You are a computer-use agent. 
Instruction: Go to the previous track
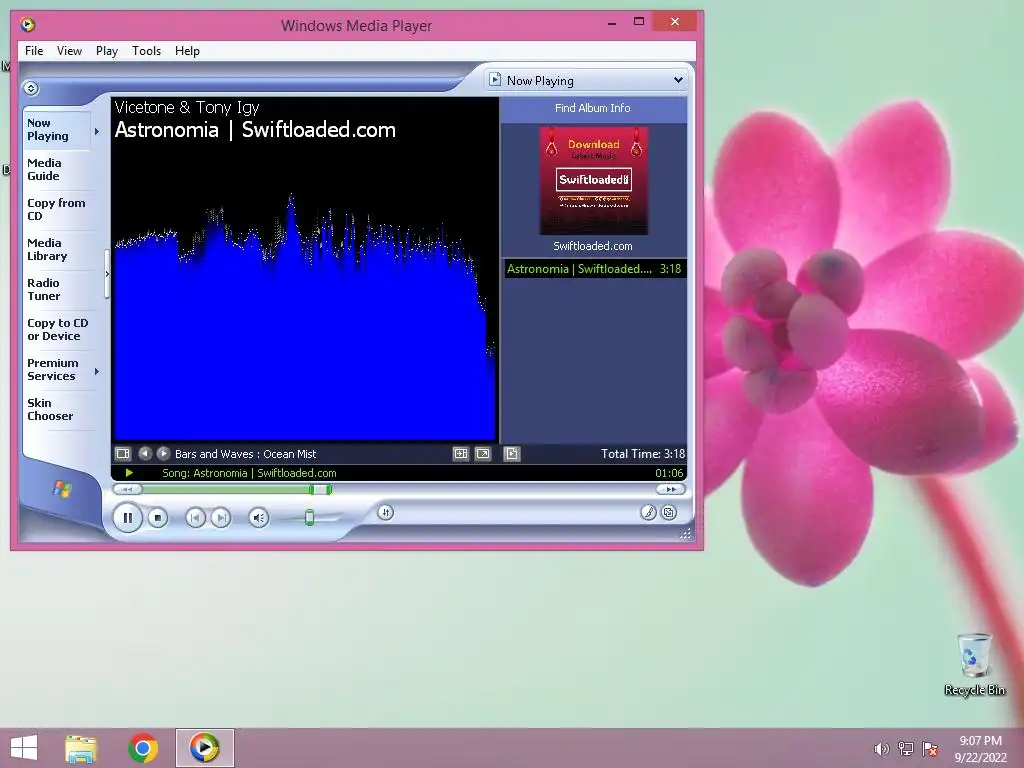(x=195, y=518)
